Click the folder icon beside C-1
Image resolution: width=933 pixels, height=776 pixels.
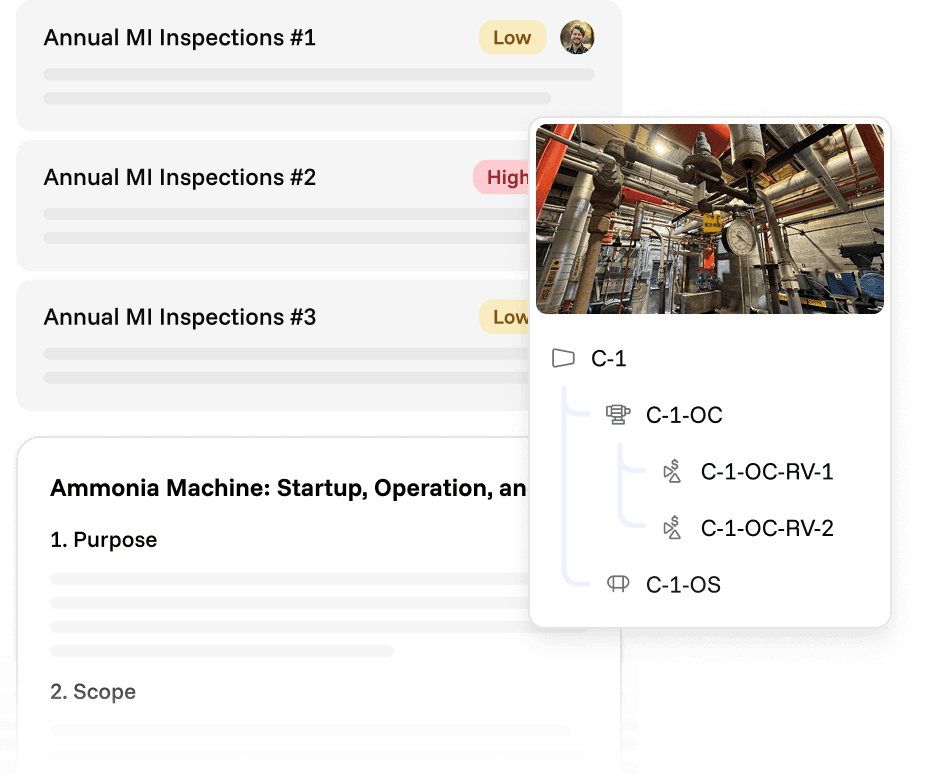(563, 358)
